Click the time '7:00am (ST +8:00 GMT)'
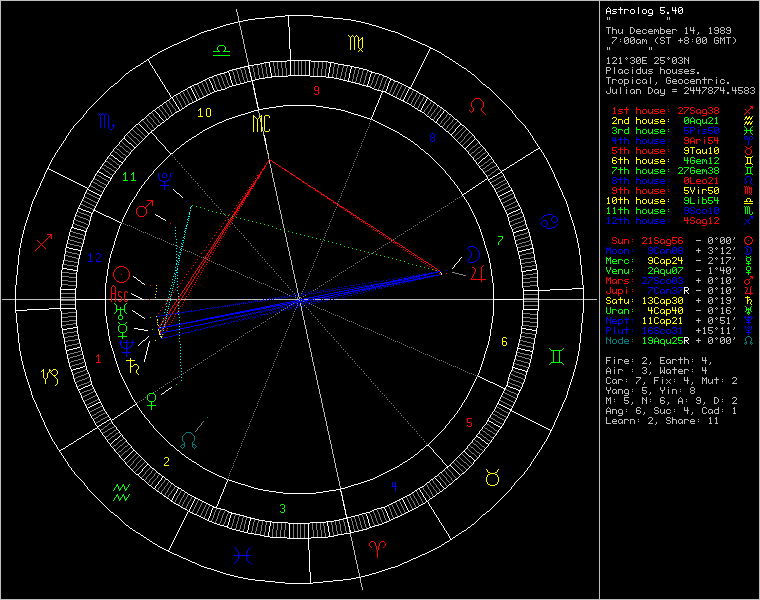 point(674,41)
